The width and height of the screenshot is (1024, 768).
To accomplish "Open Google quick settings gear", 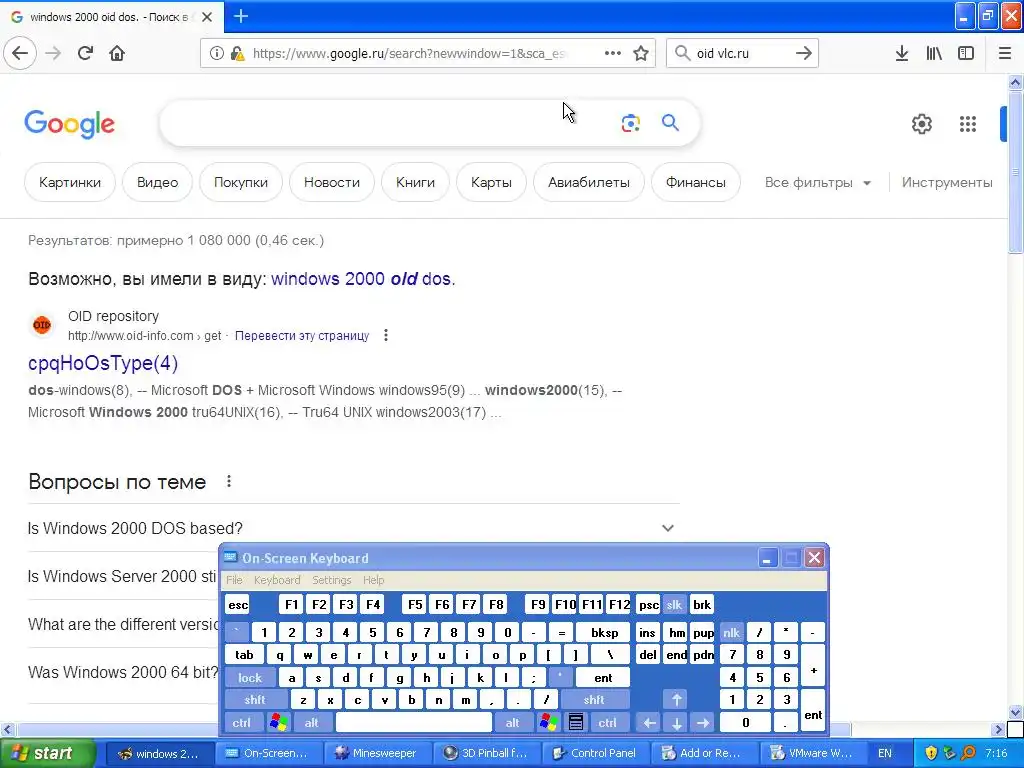I will coord(921,123).
